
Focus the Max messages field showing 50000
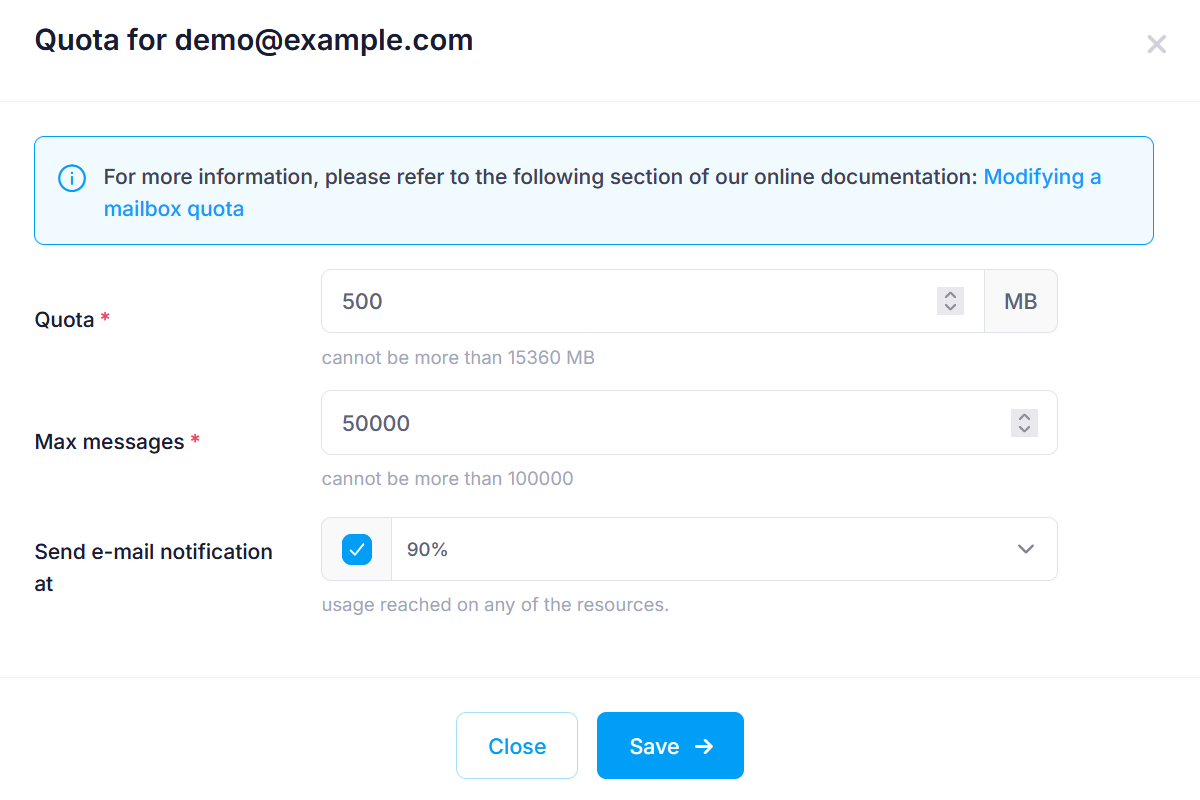[660, 423]
